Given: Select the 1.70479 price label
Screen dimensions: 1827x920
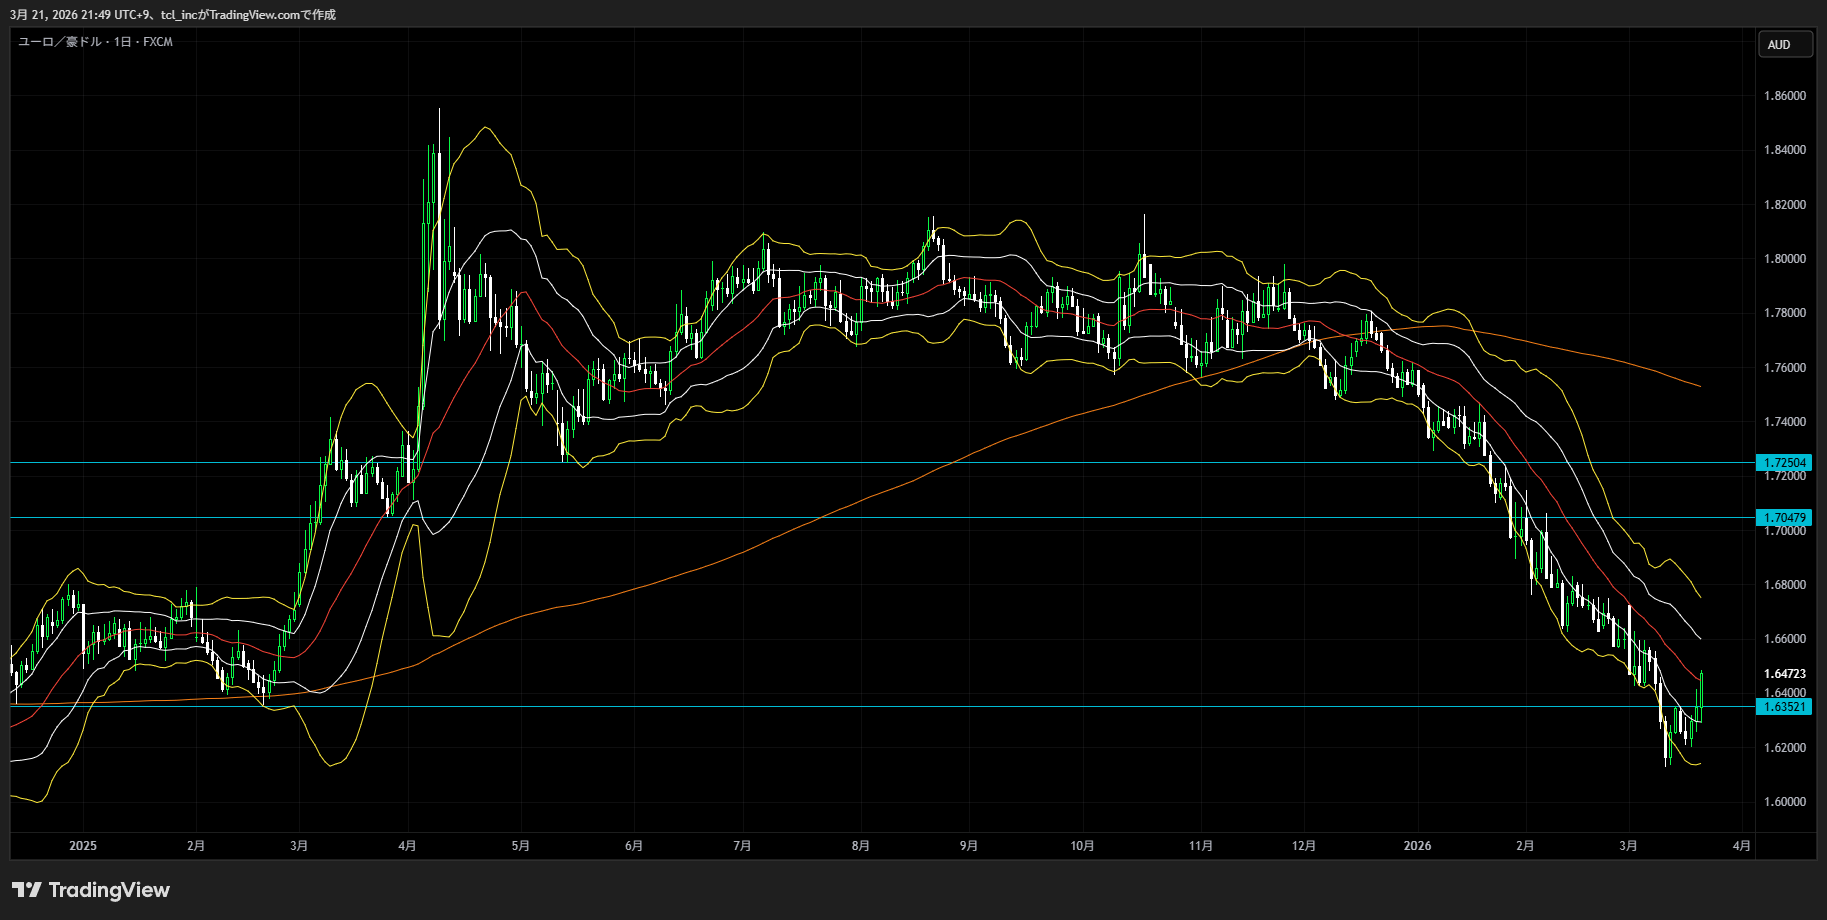Looking at the screenshot, I should [x=1784, y=518].
